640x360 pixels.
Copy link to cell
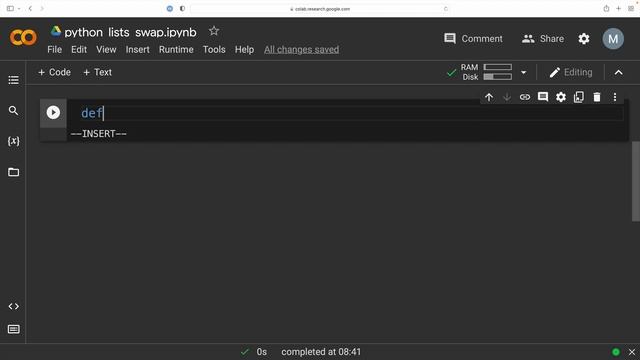pos(525,97)
